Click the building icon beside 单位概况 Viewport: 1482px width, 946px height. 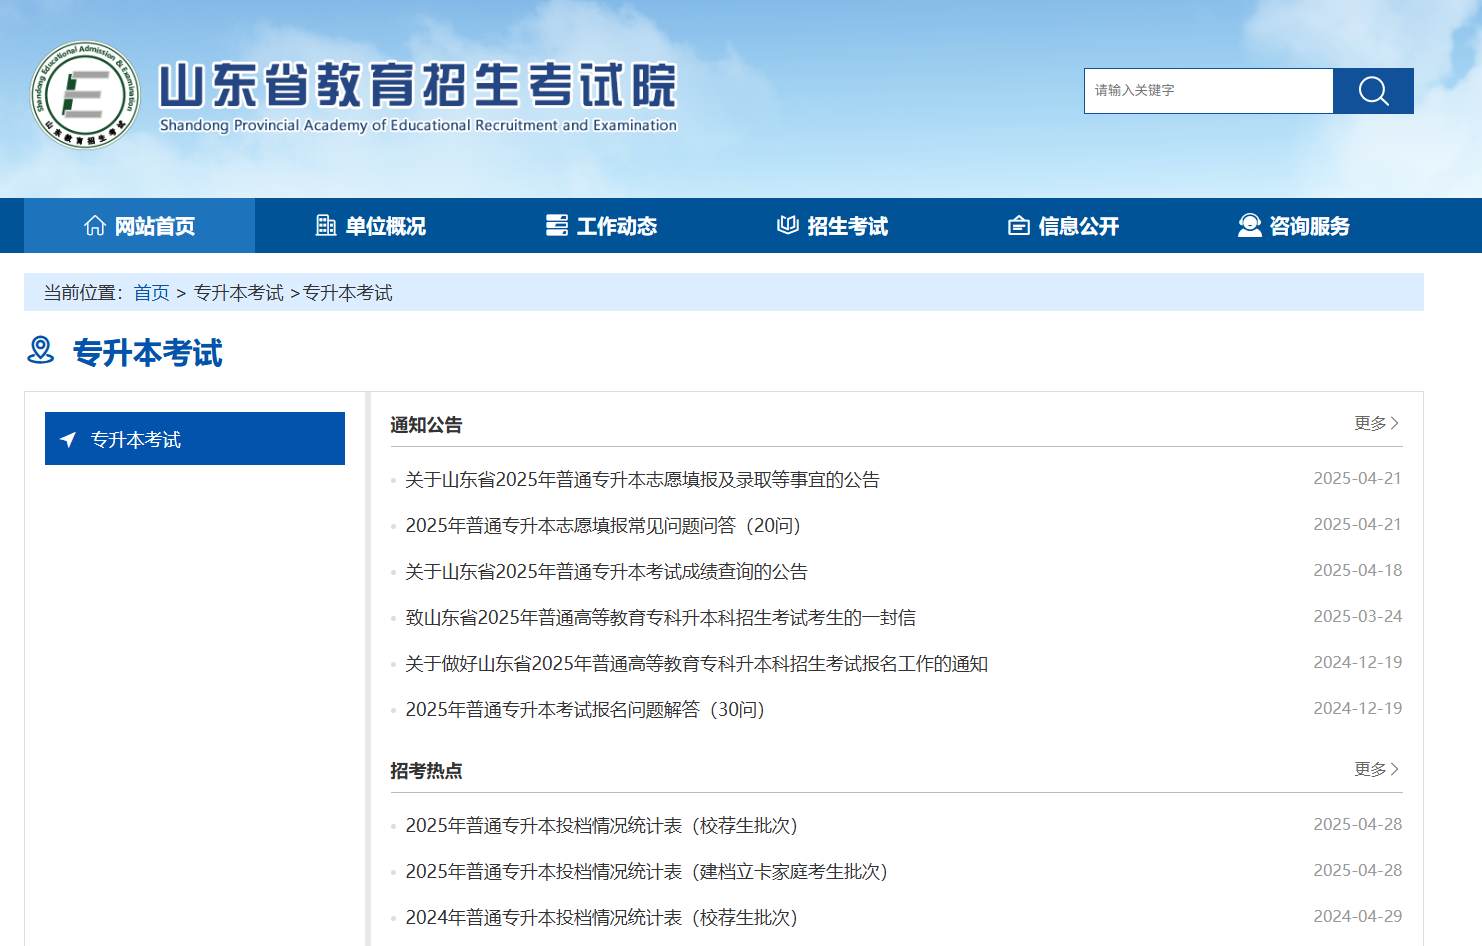[326, 226]
